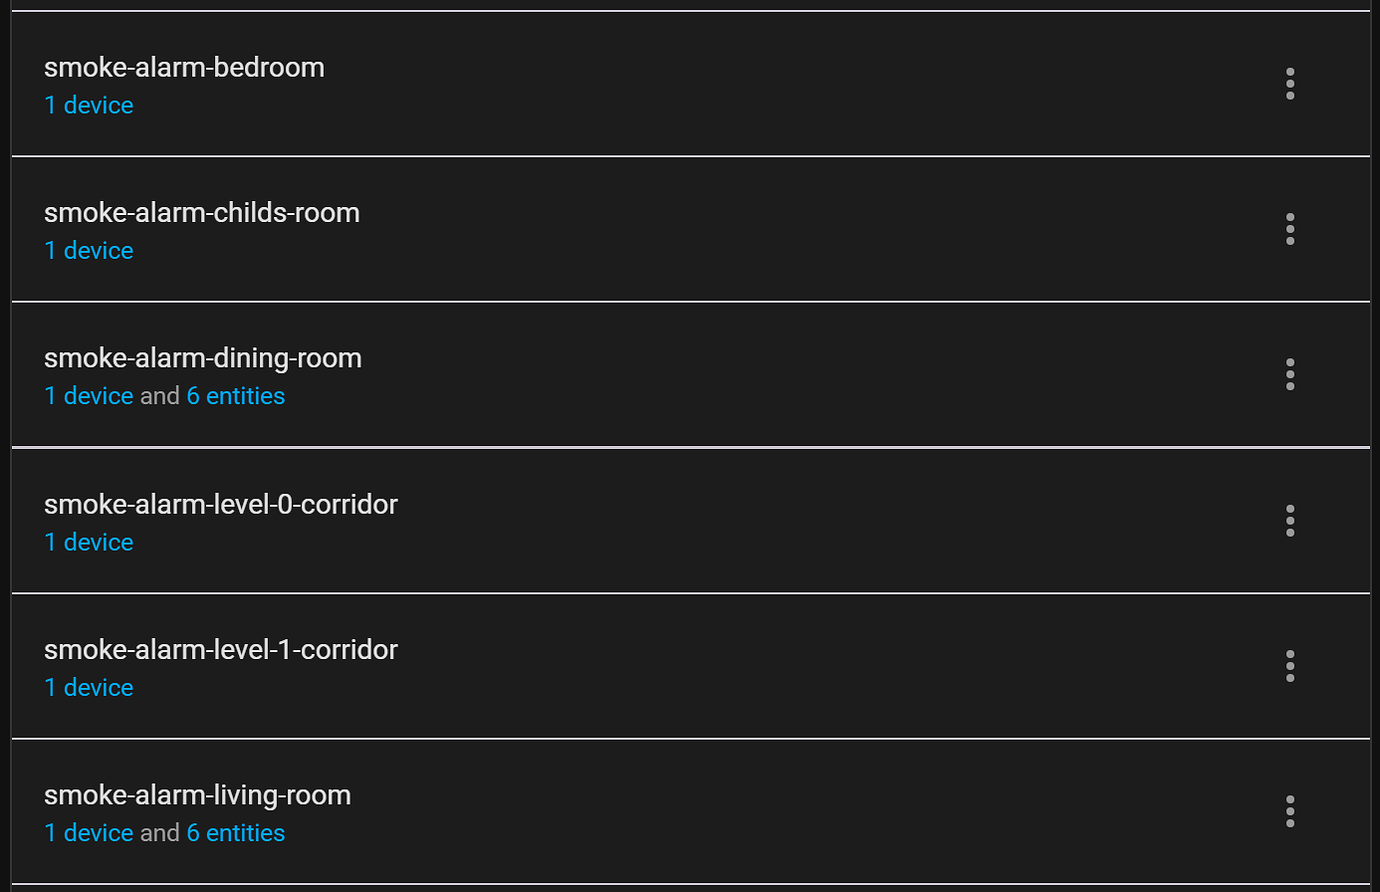
Task: Click the overflow icon next to smoke-alarm-dining-room
Action: (x=1290, y=374)
